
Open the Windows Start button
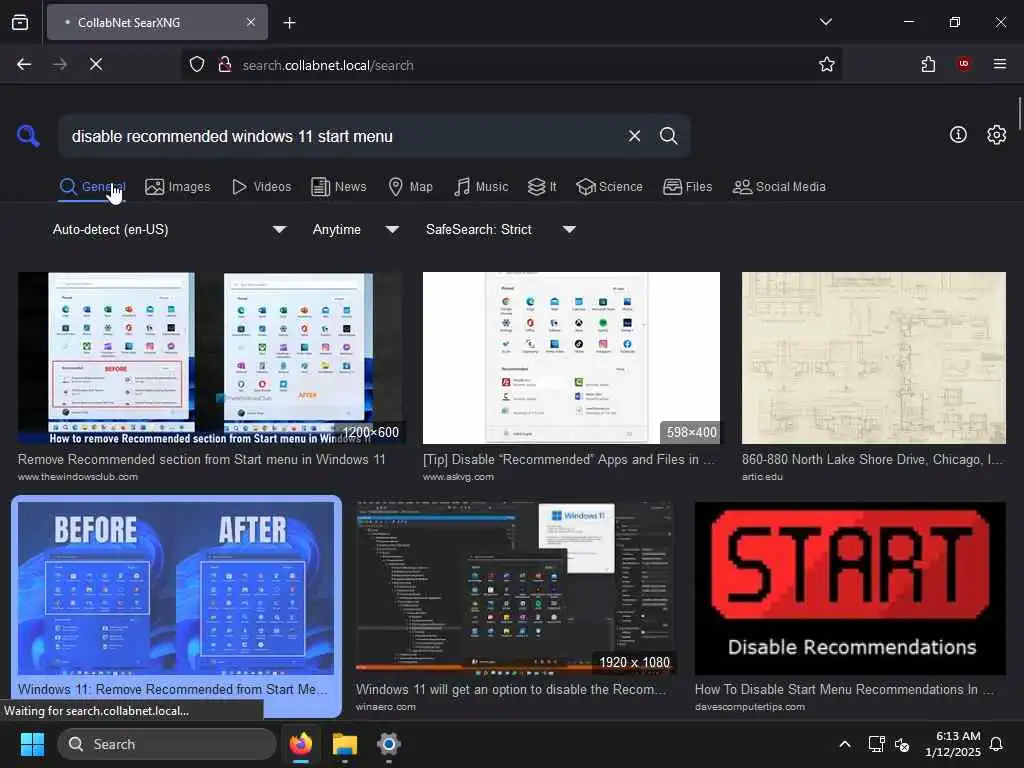pos(32,744)
